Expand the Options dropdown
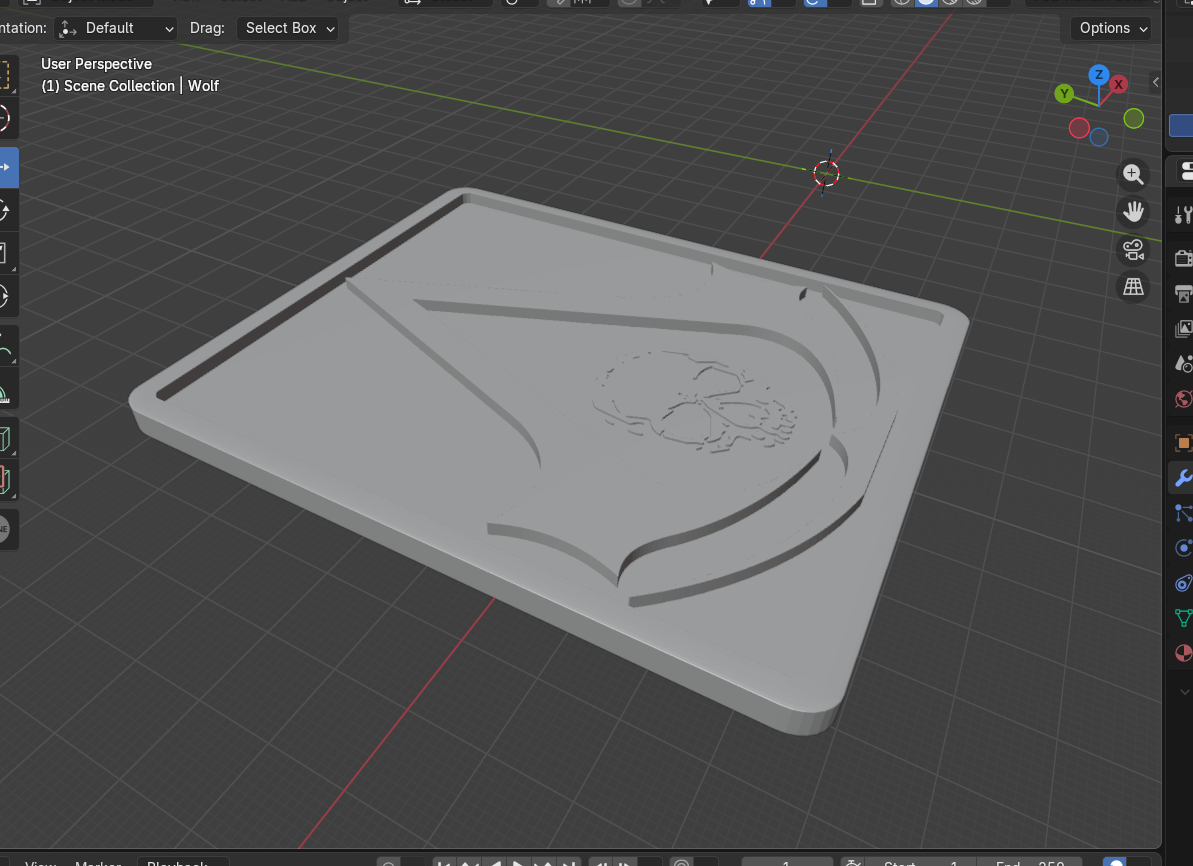Image resolution: width=1193 pixels, height=866 pixels. click(x=1112, y=28)
